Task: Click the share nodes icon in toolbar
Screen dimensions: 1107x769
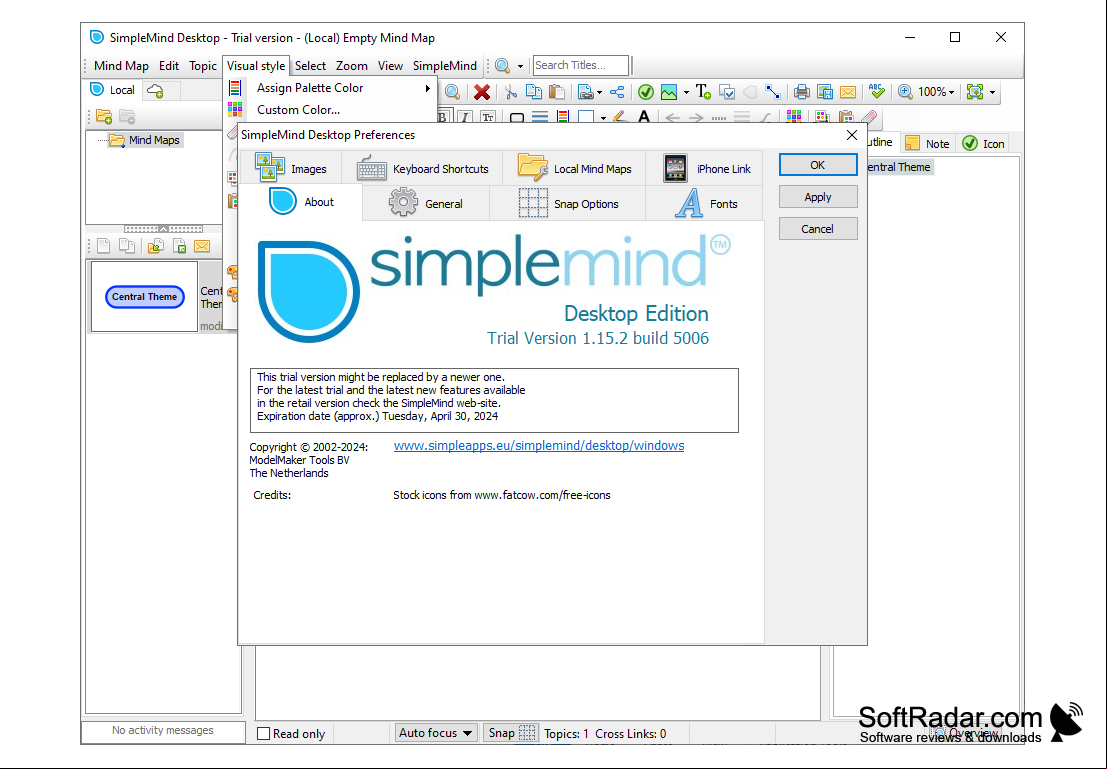Action: tap(617, 92)
